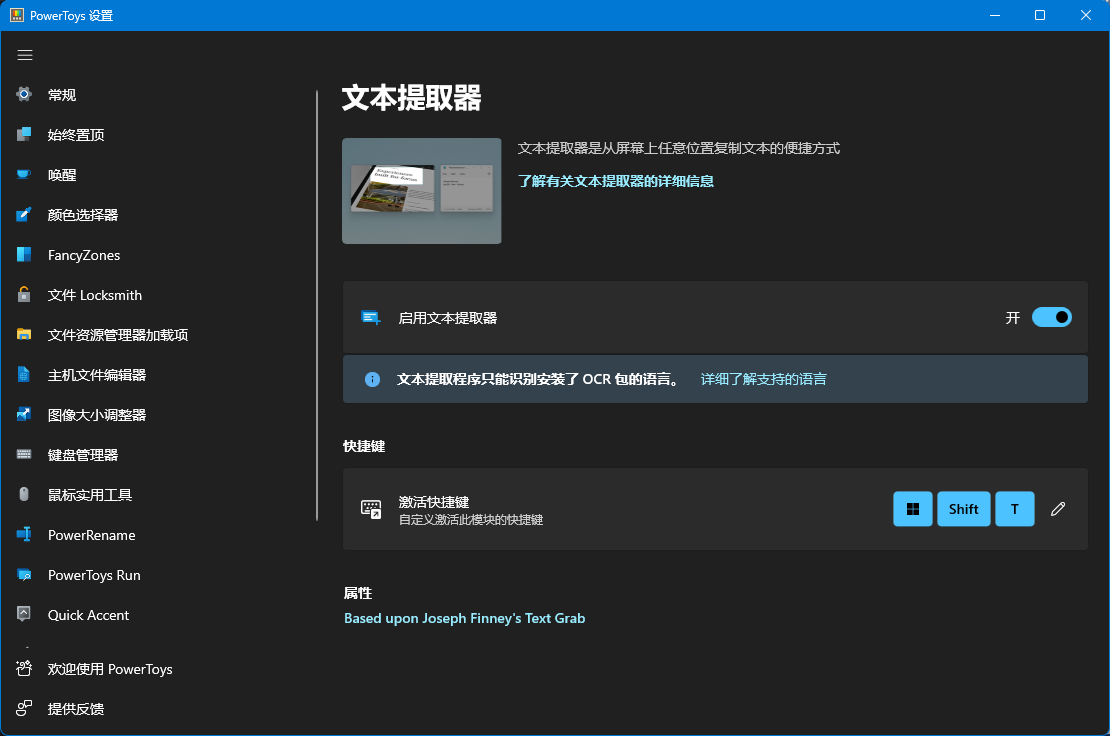Click the Windows key shortcut button
Image resolution: width=1110 pixels, height=736 pixels.
click(x=912, y=509)
